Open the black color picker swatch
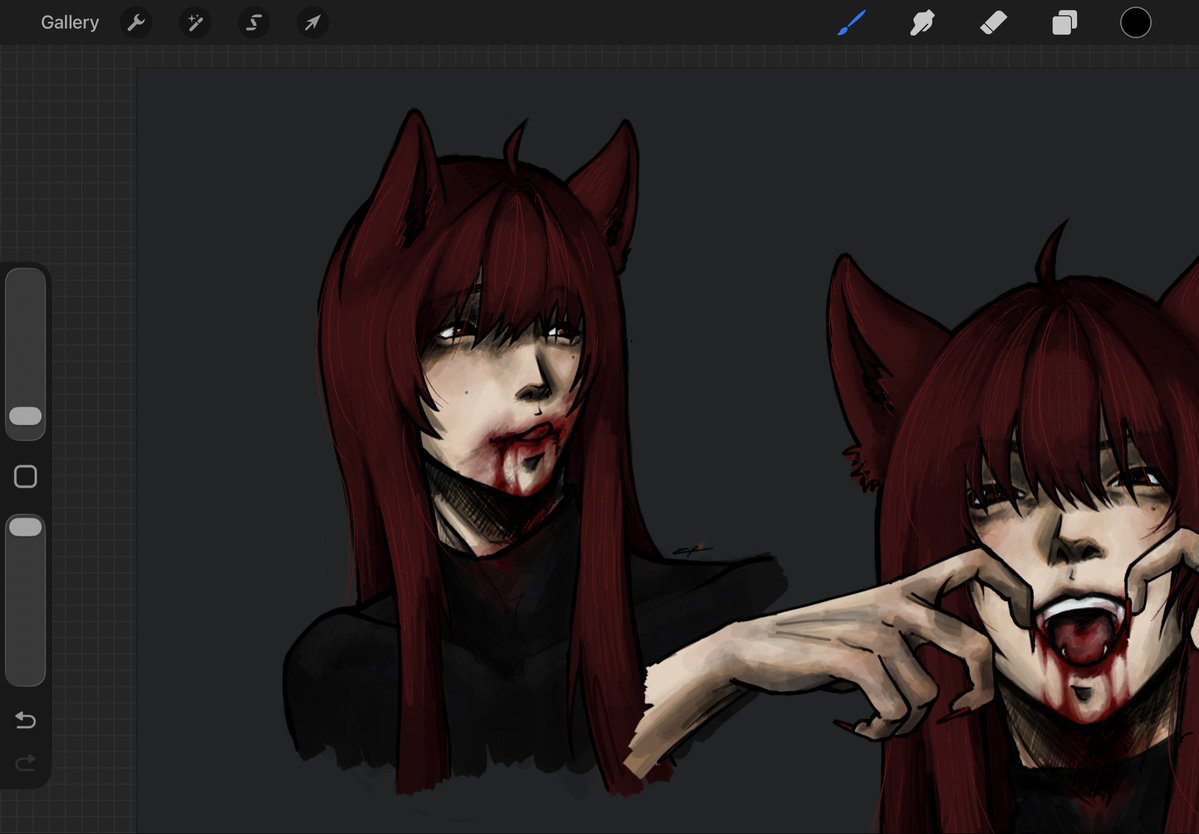Viewport: 1199px width, 834px height. tap(1136, 22)
